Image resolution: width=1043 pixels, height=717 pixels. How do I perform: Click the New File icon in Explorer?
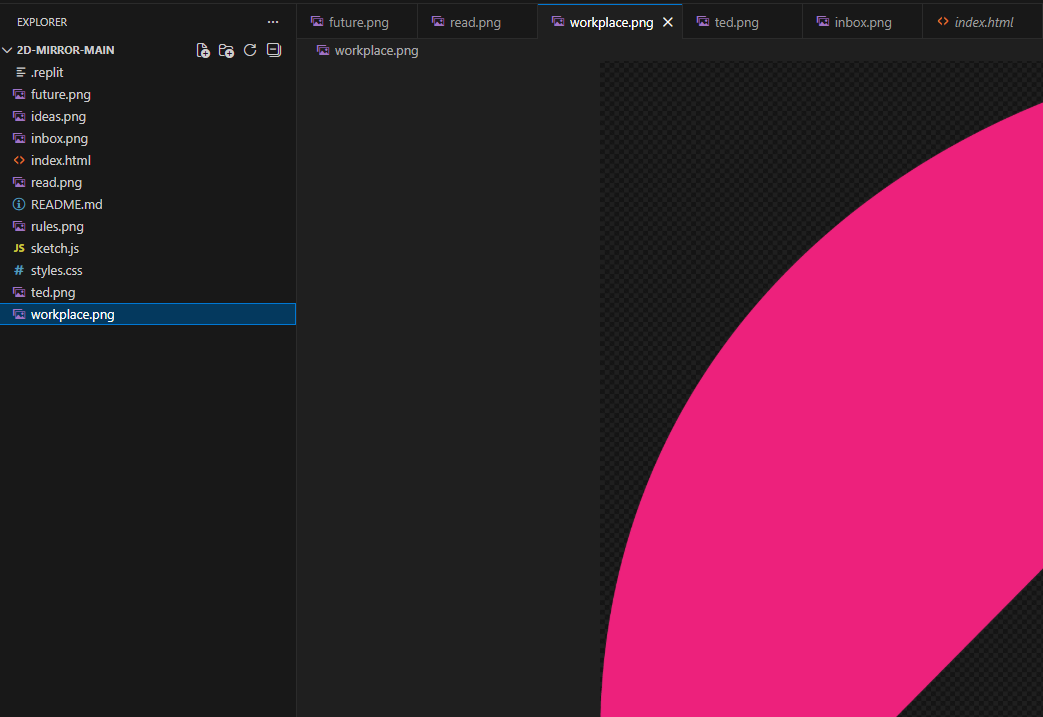coord(203,50)
